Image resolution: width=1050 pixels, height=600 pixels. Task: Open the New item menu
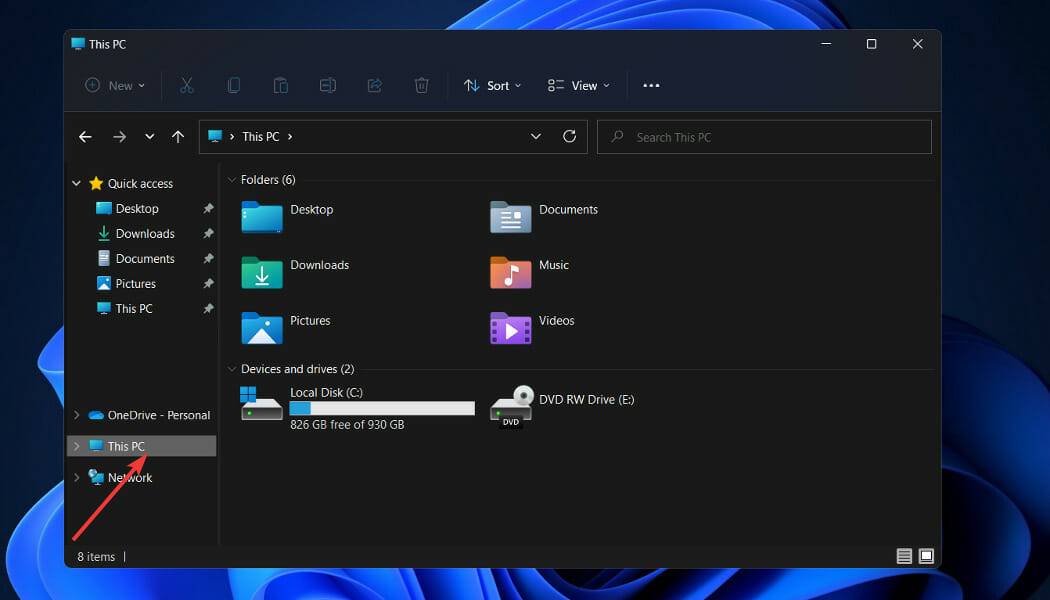click(115, 86)
